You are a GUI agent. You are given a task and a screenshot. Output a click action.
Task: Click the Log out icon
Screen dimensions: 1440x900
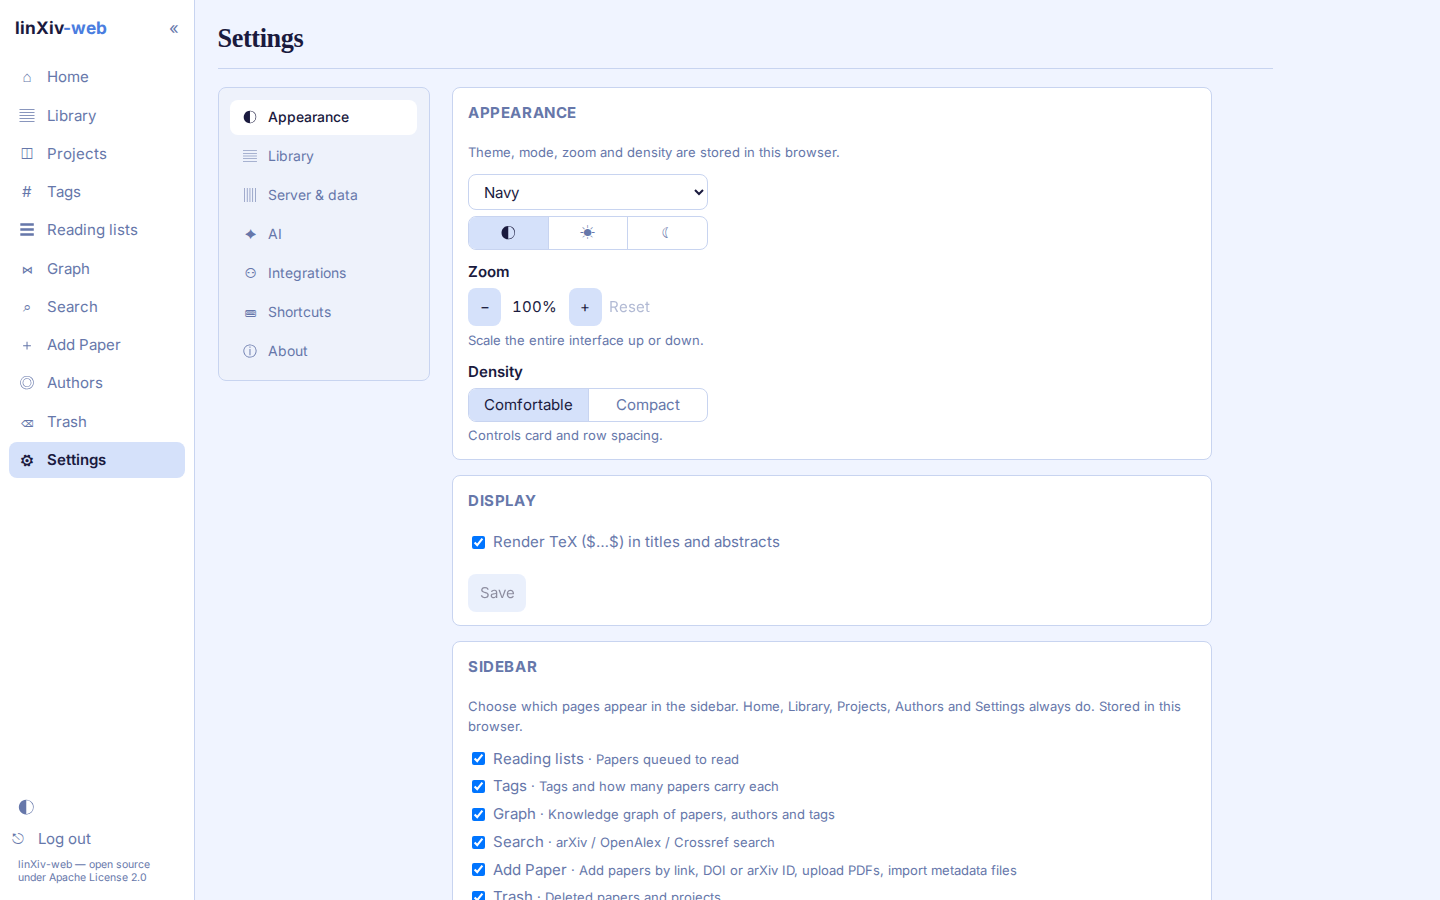click(18, 839)
